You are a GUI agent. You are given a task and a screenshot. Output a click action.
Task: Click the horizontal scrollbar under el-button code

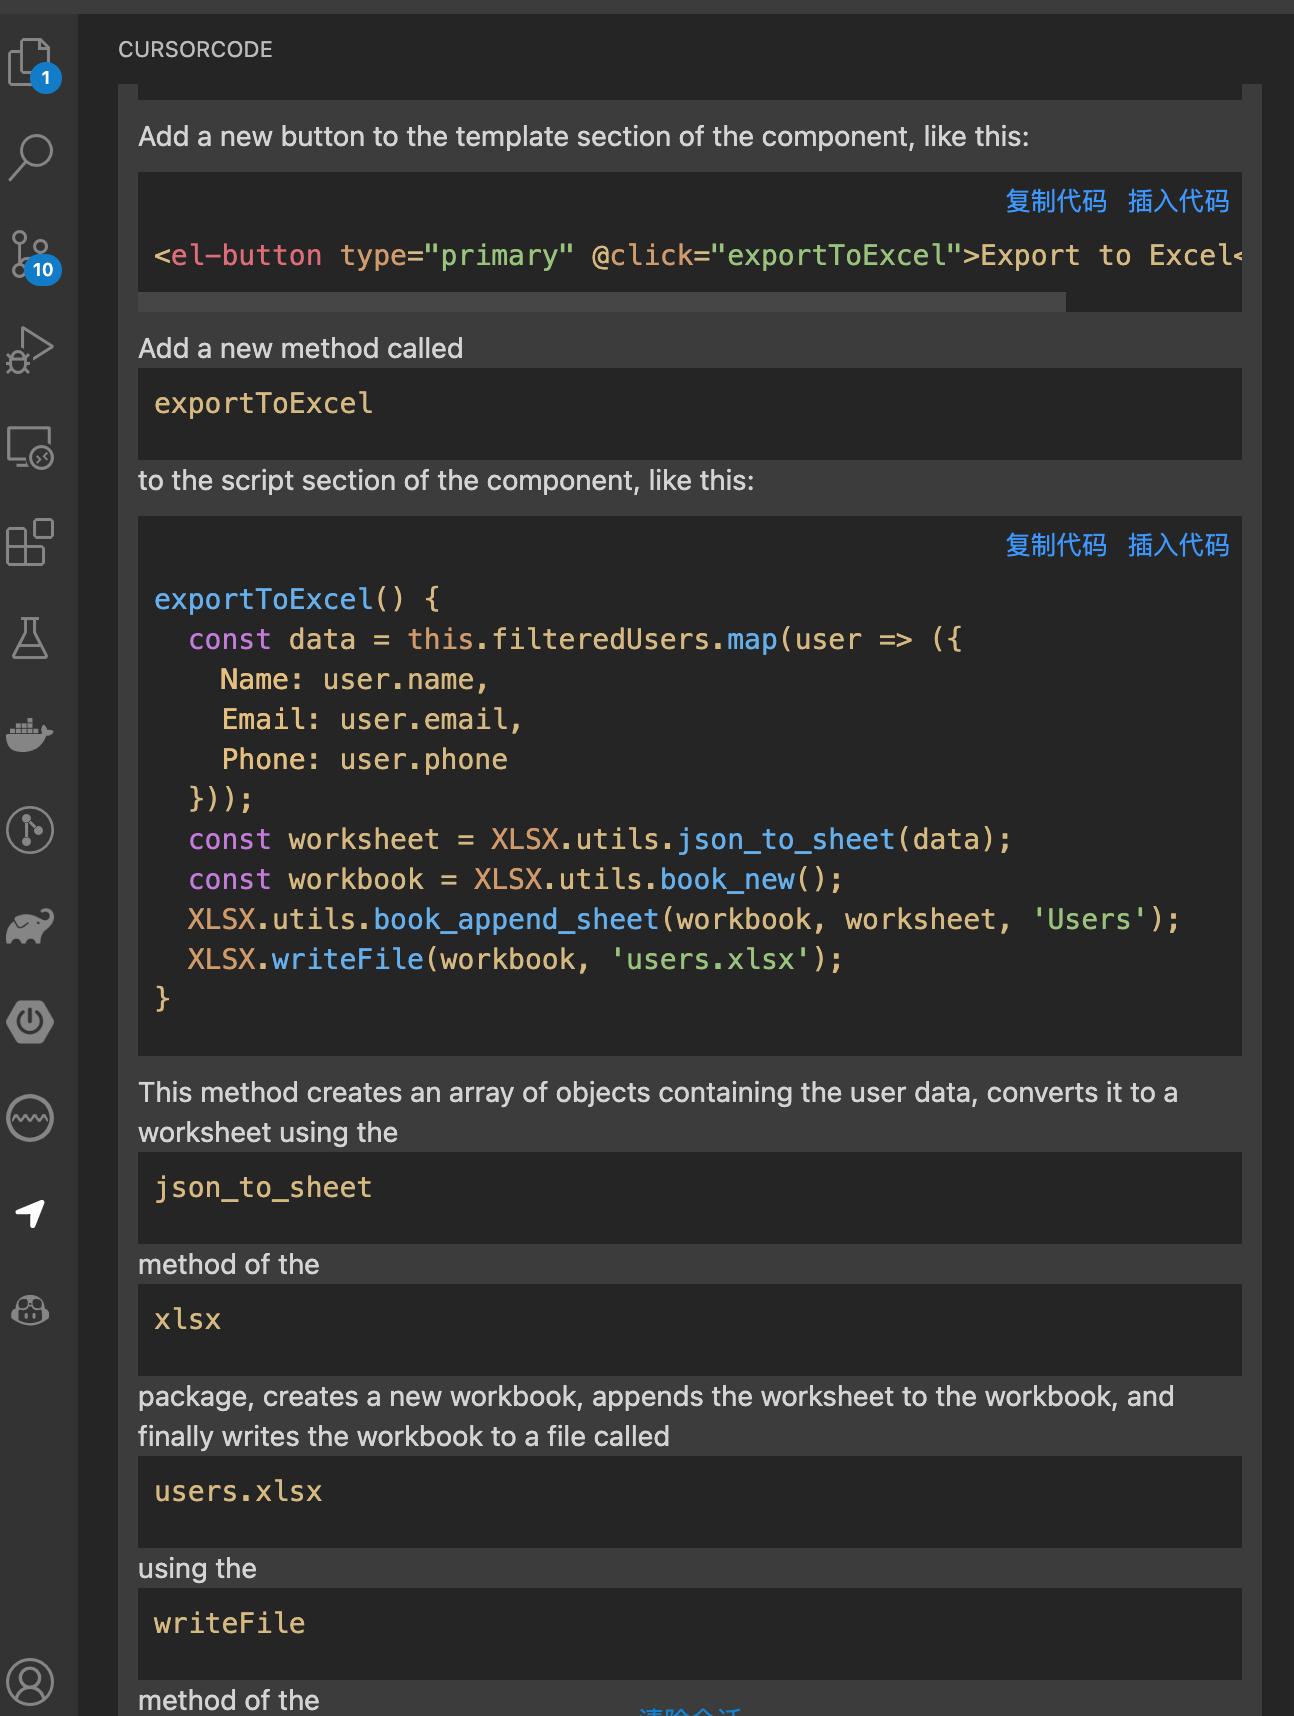601,302
